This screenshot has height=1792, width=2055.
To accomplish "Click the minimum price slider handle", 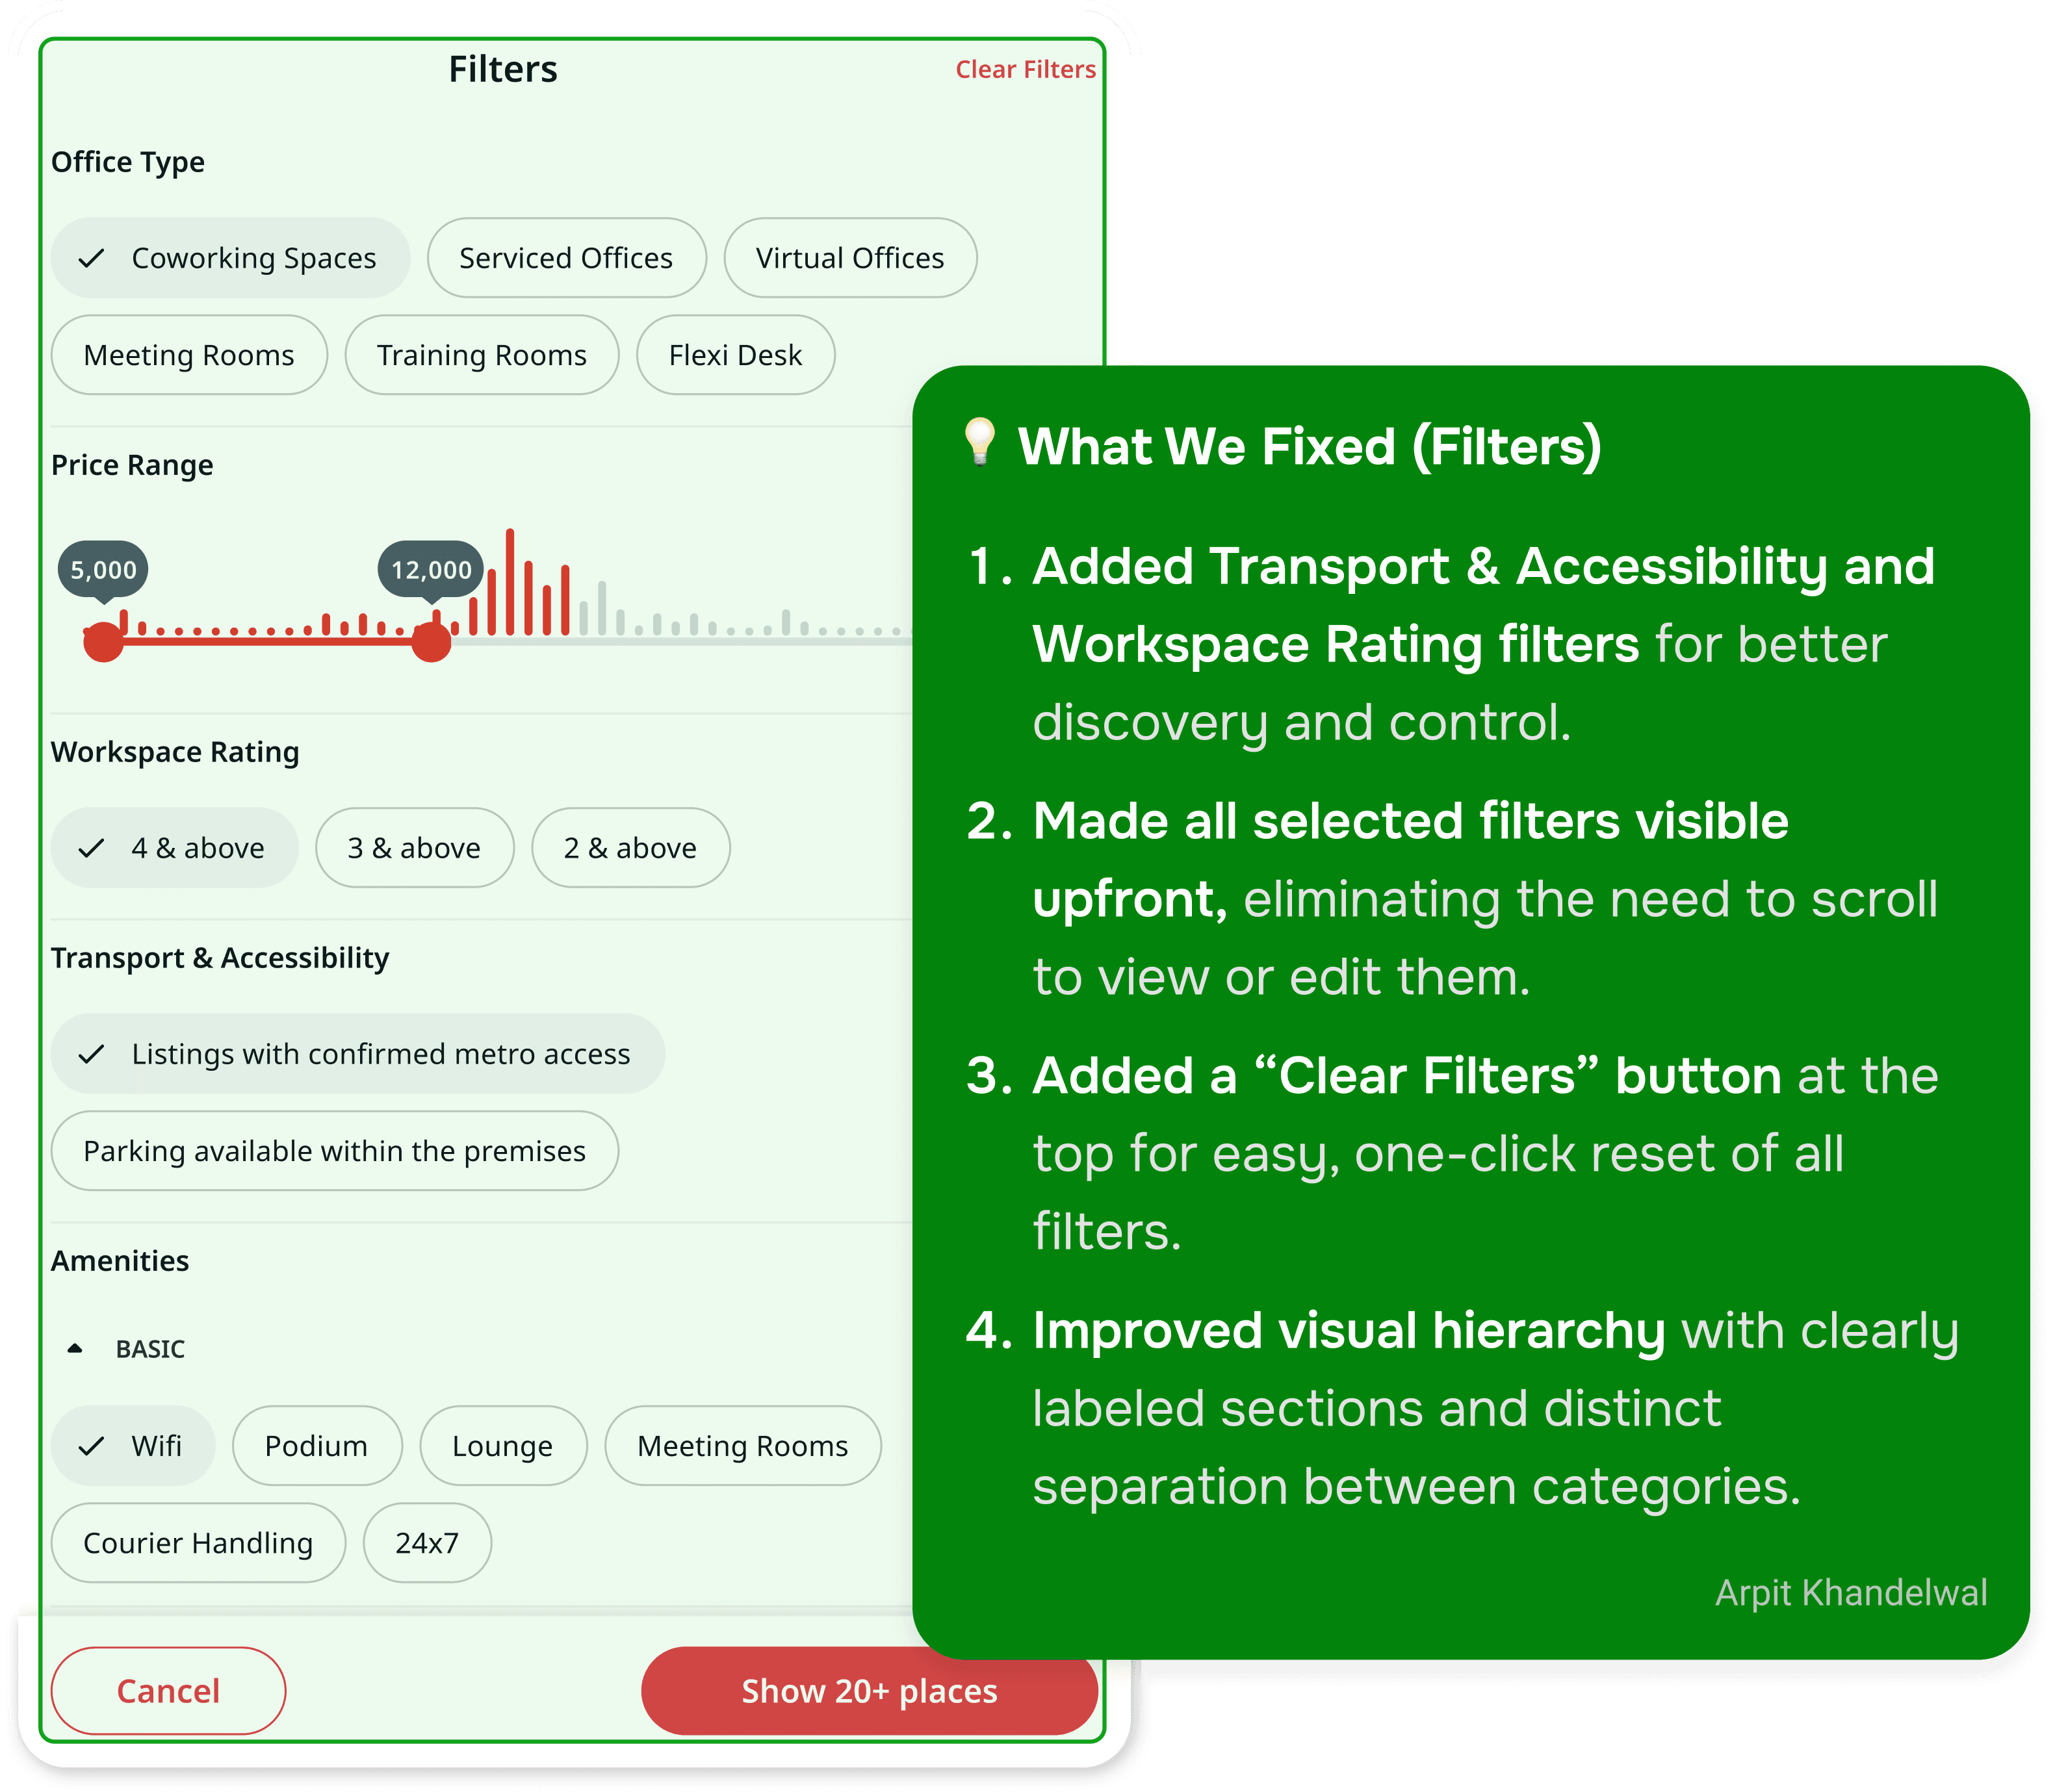I will [103, 641].
